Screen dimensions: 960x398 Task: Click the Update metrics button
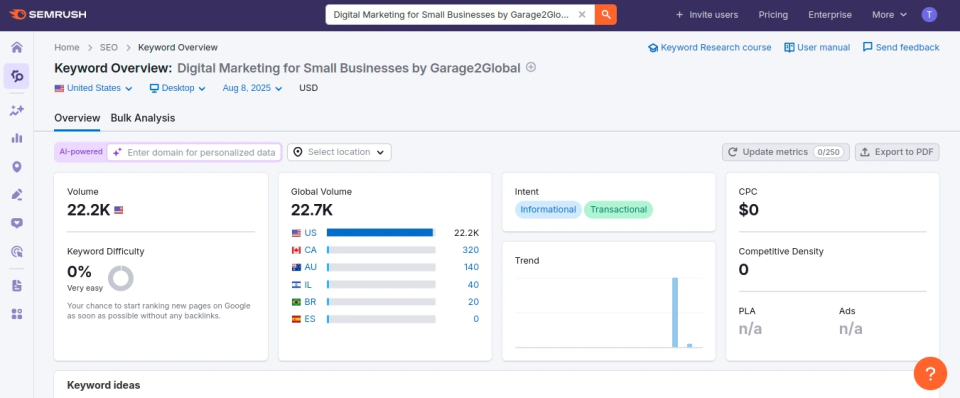pyautogui.click(x=786, y=152)
